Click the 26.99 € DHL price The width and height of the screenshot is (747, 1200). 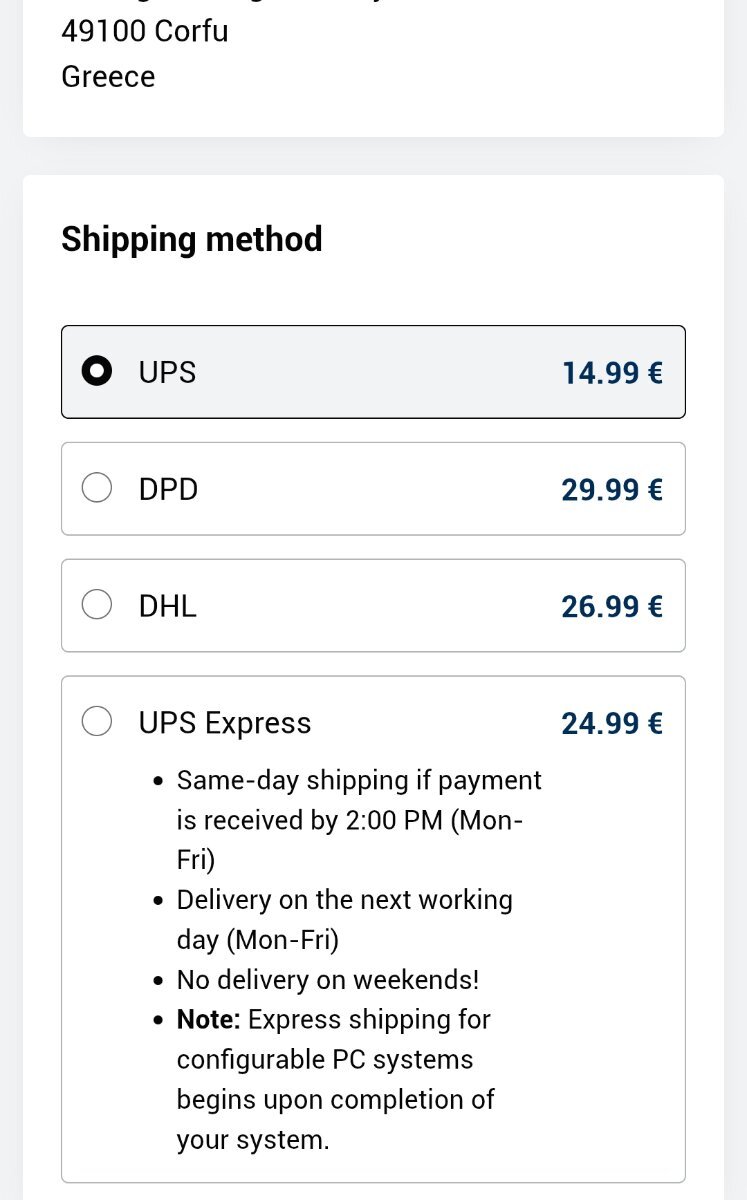click(612, 607)
